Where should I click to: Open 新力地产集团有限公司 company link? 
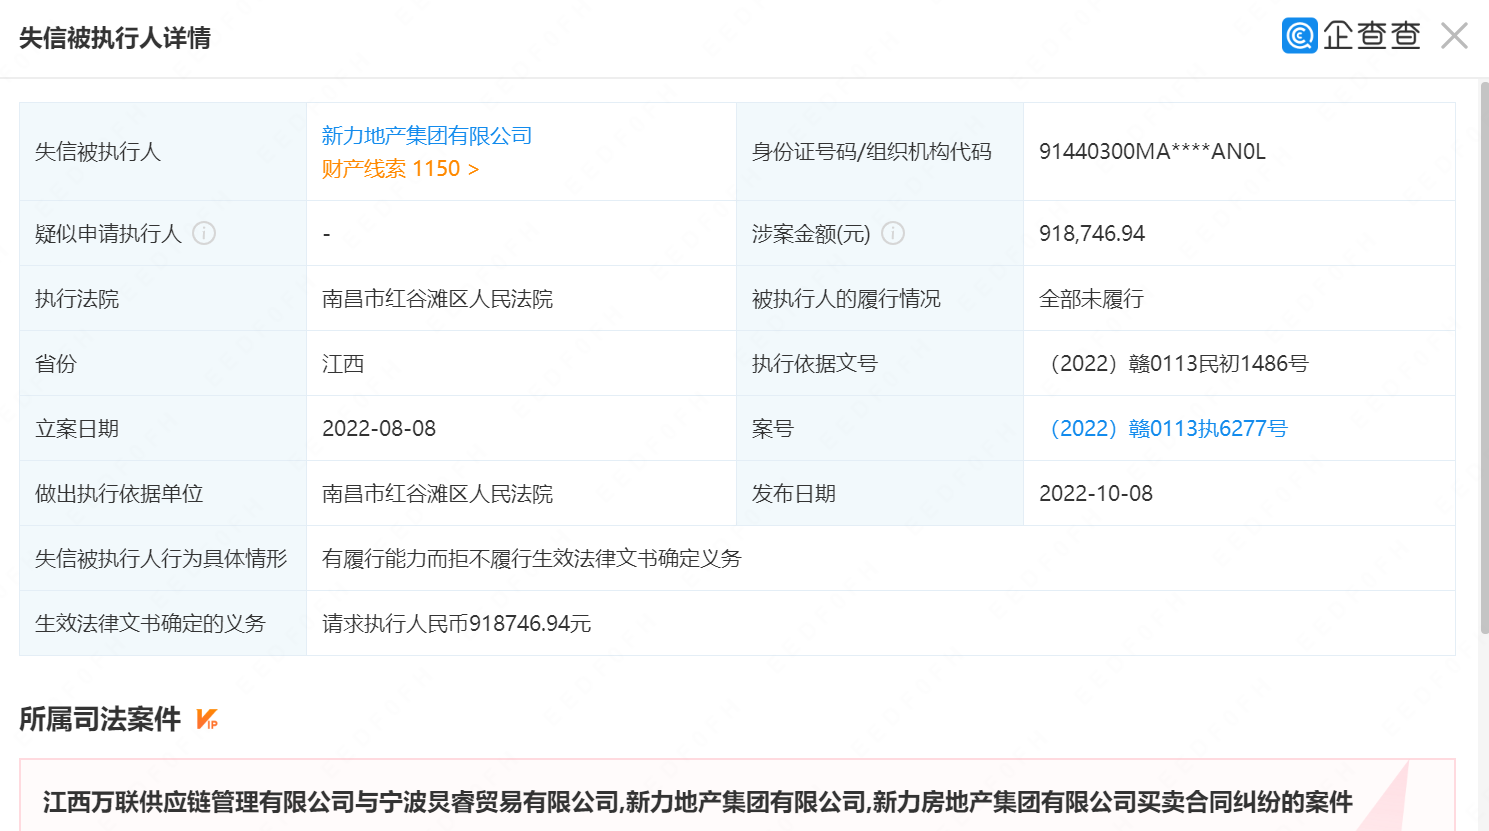click(x=427, y=135)
